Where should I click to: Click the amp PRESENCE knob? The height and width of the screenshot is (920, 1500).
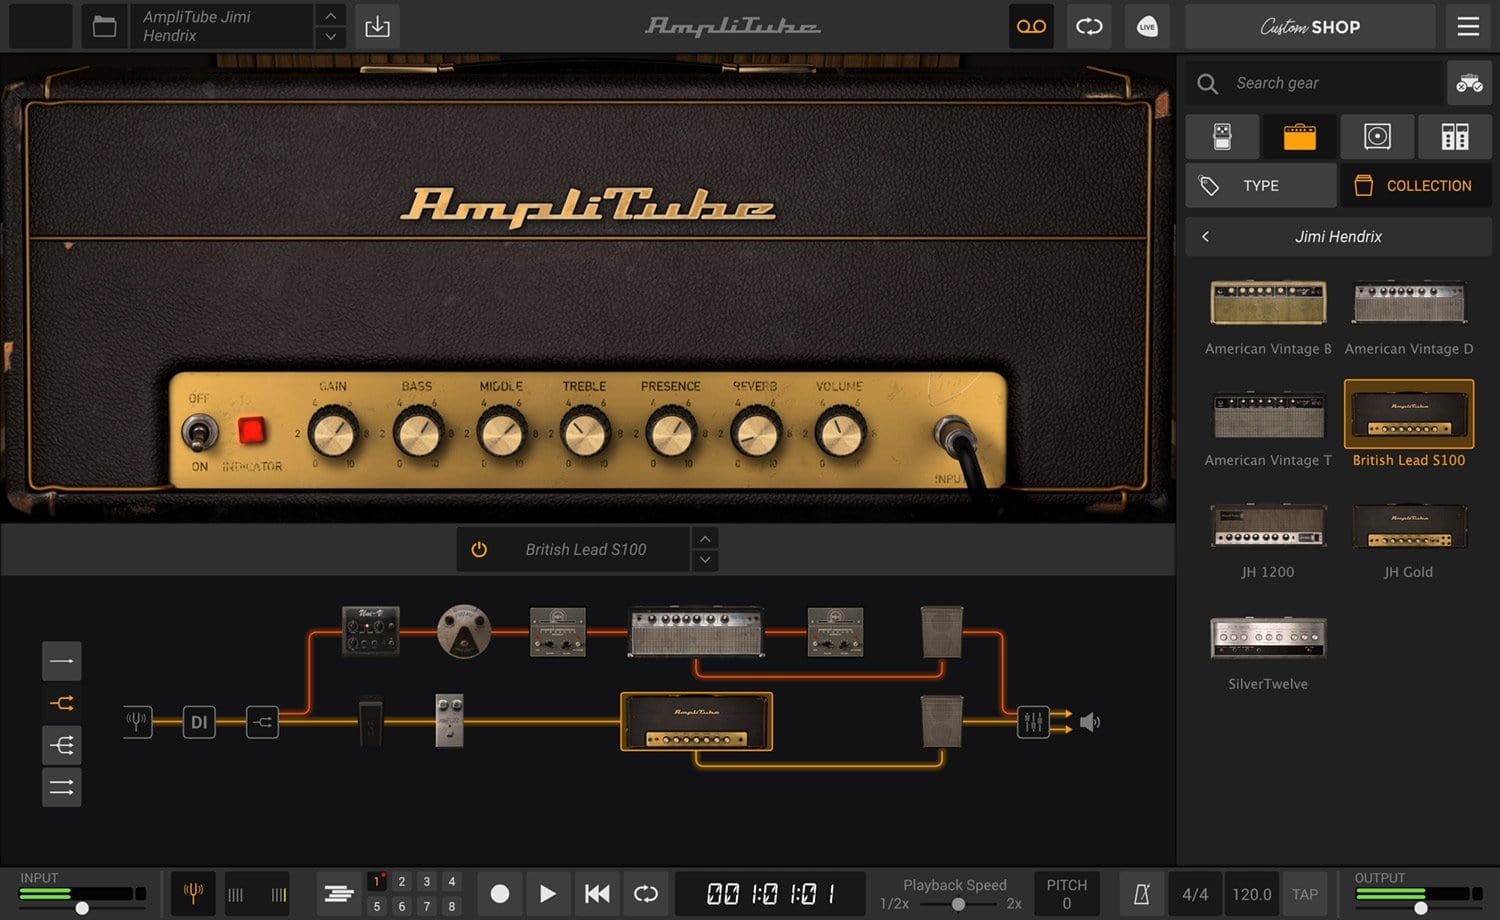coord(670,432)
